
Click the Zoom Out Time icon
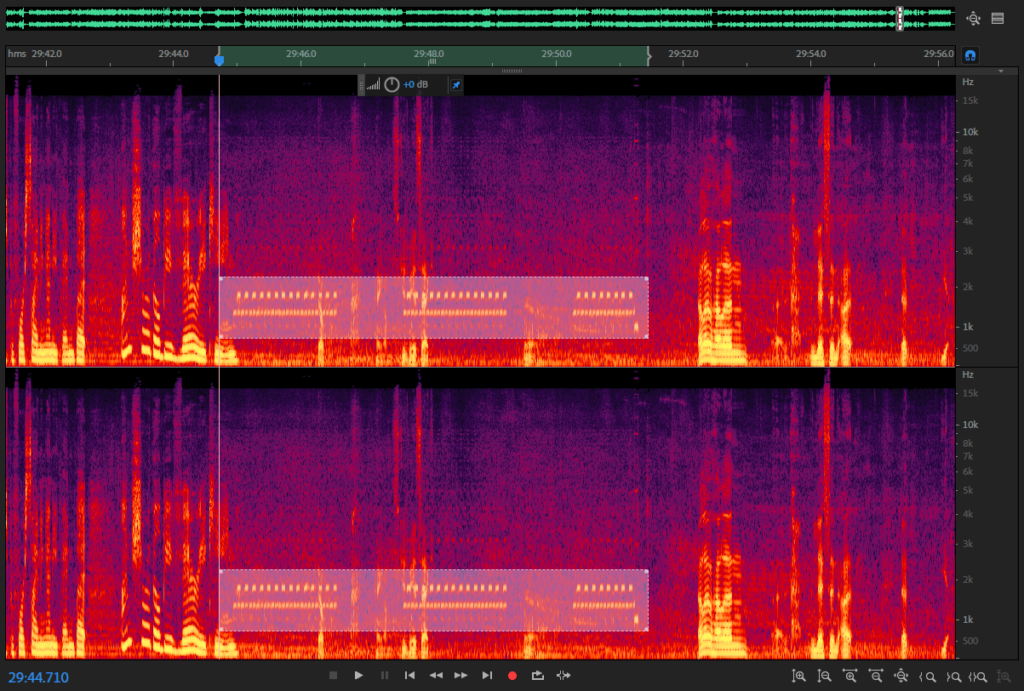click(876, 675)
